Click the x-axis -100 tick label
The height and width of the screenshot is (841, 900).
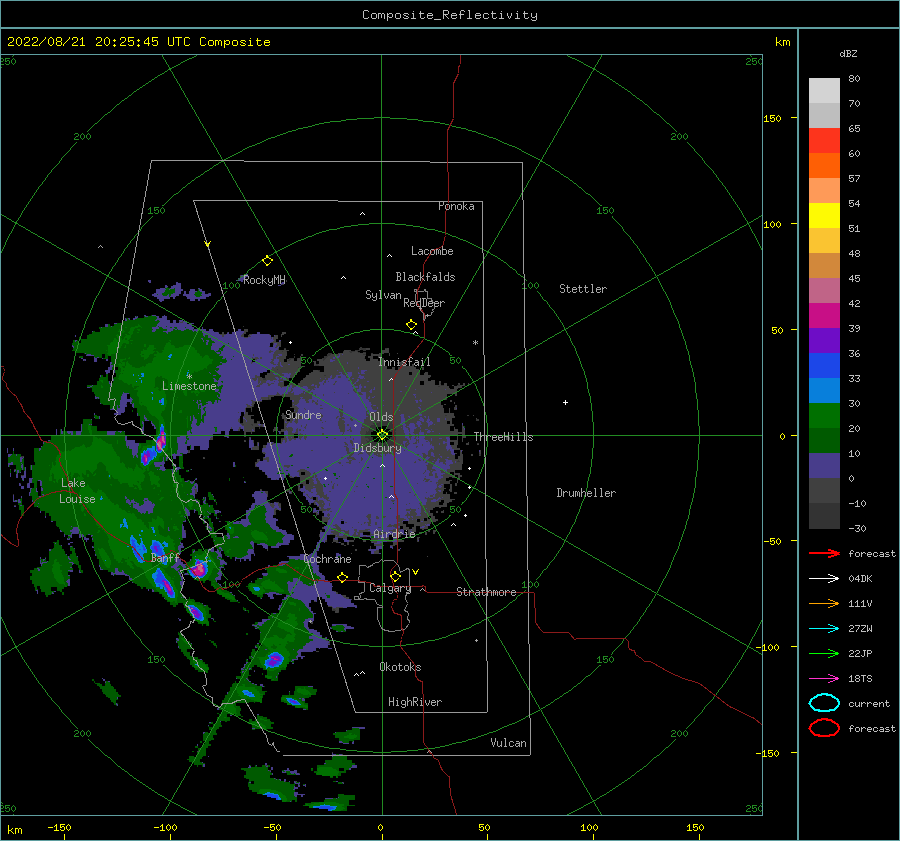pos(165,827)
